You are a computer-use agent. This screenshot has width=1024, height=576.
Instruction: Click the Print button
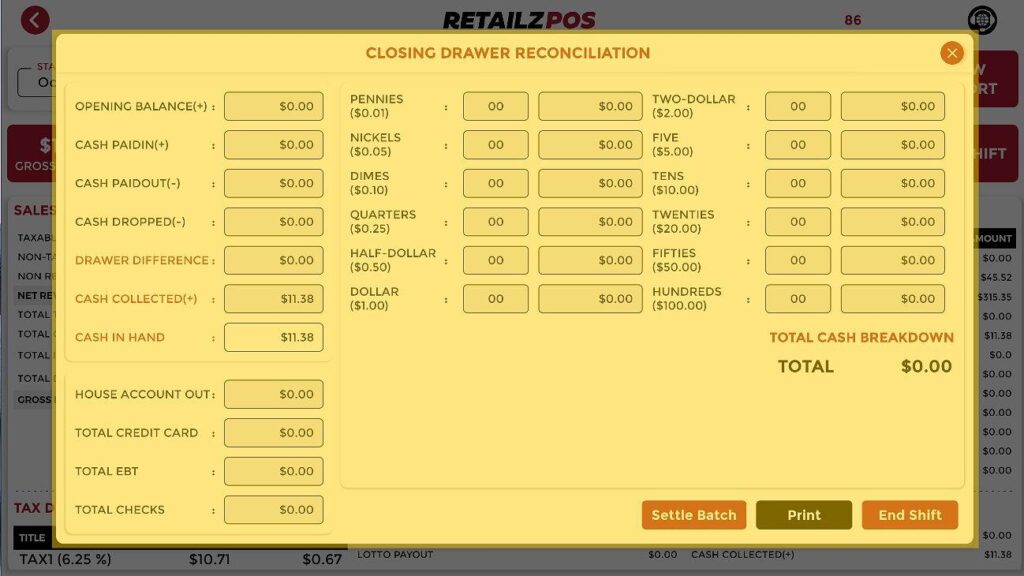[803, 515]
